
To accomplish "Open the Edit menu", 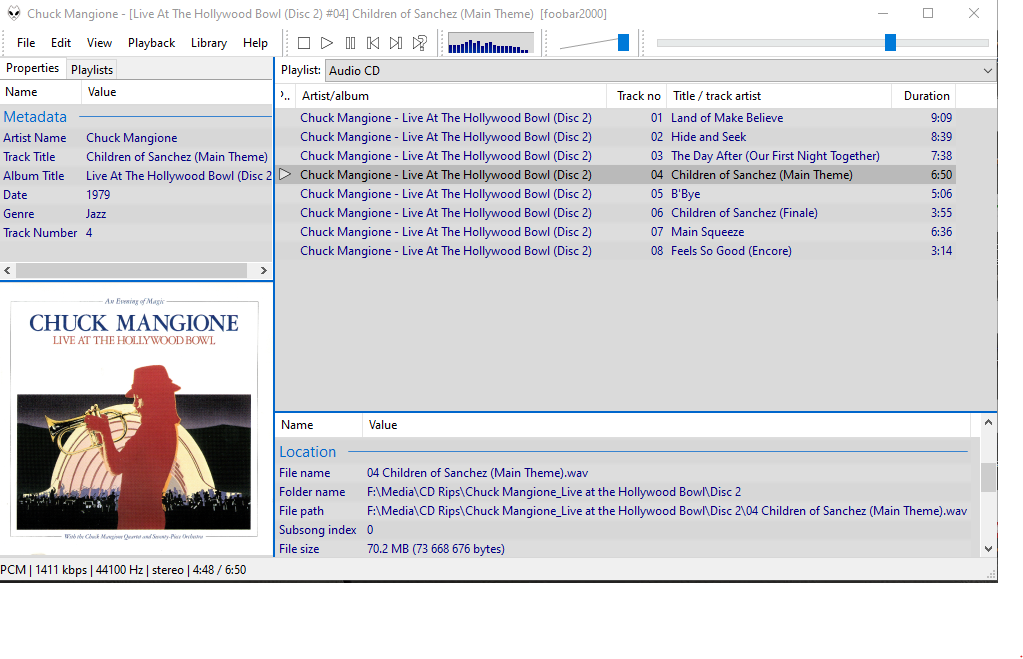I will 61,43.
